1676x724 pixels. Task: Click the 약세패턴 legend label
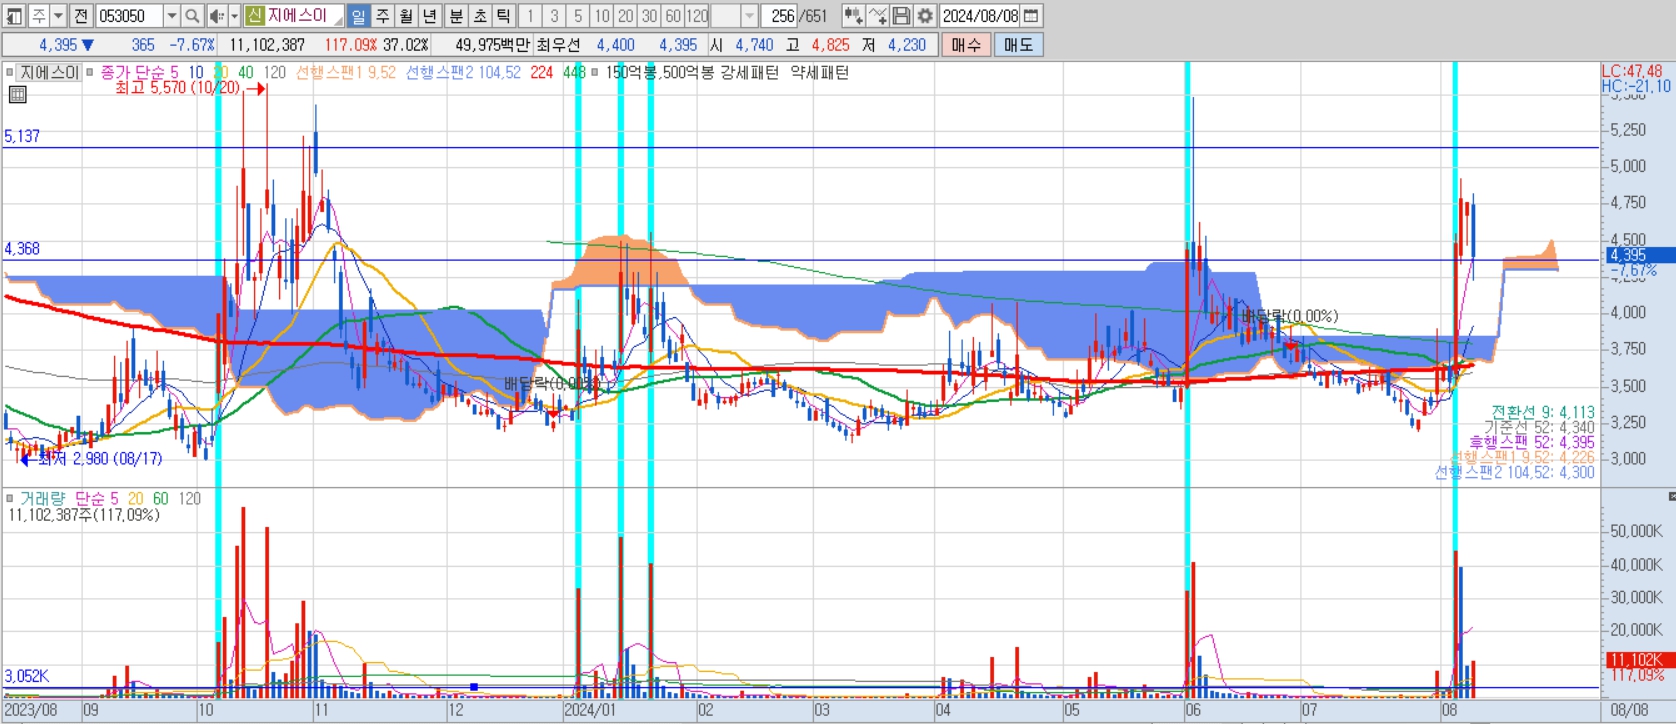pyautogui.click(x=819, y=72)
